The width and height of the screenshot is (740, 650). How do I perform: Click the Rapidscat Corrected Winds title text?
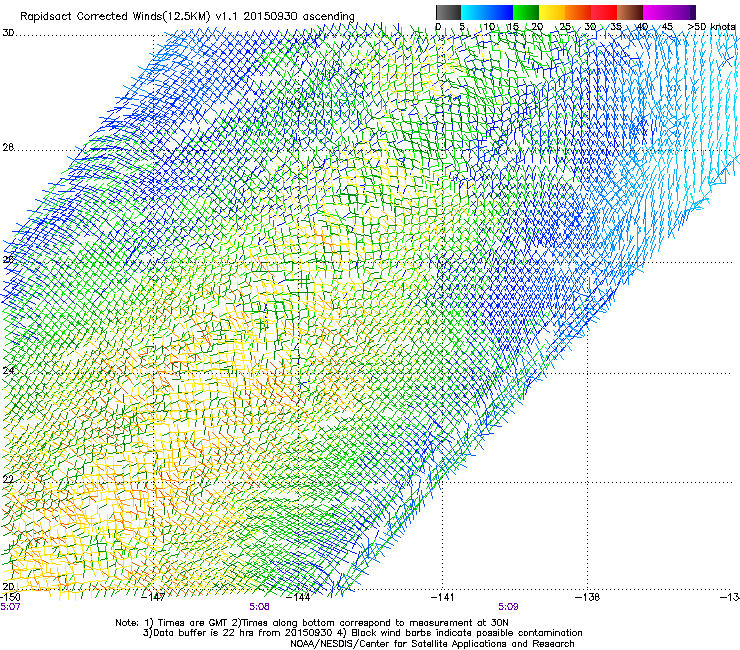click(187, 16)
